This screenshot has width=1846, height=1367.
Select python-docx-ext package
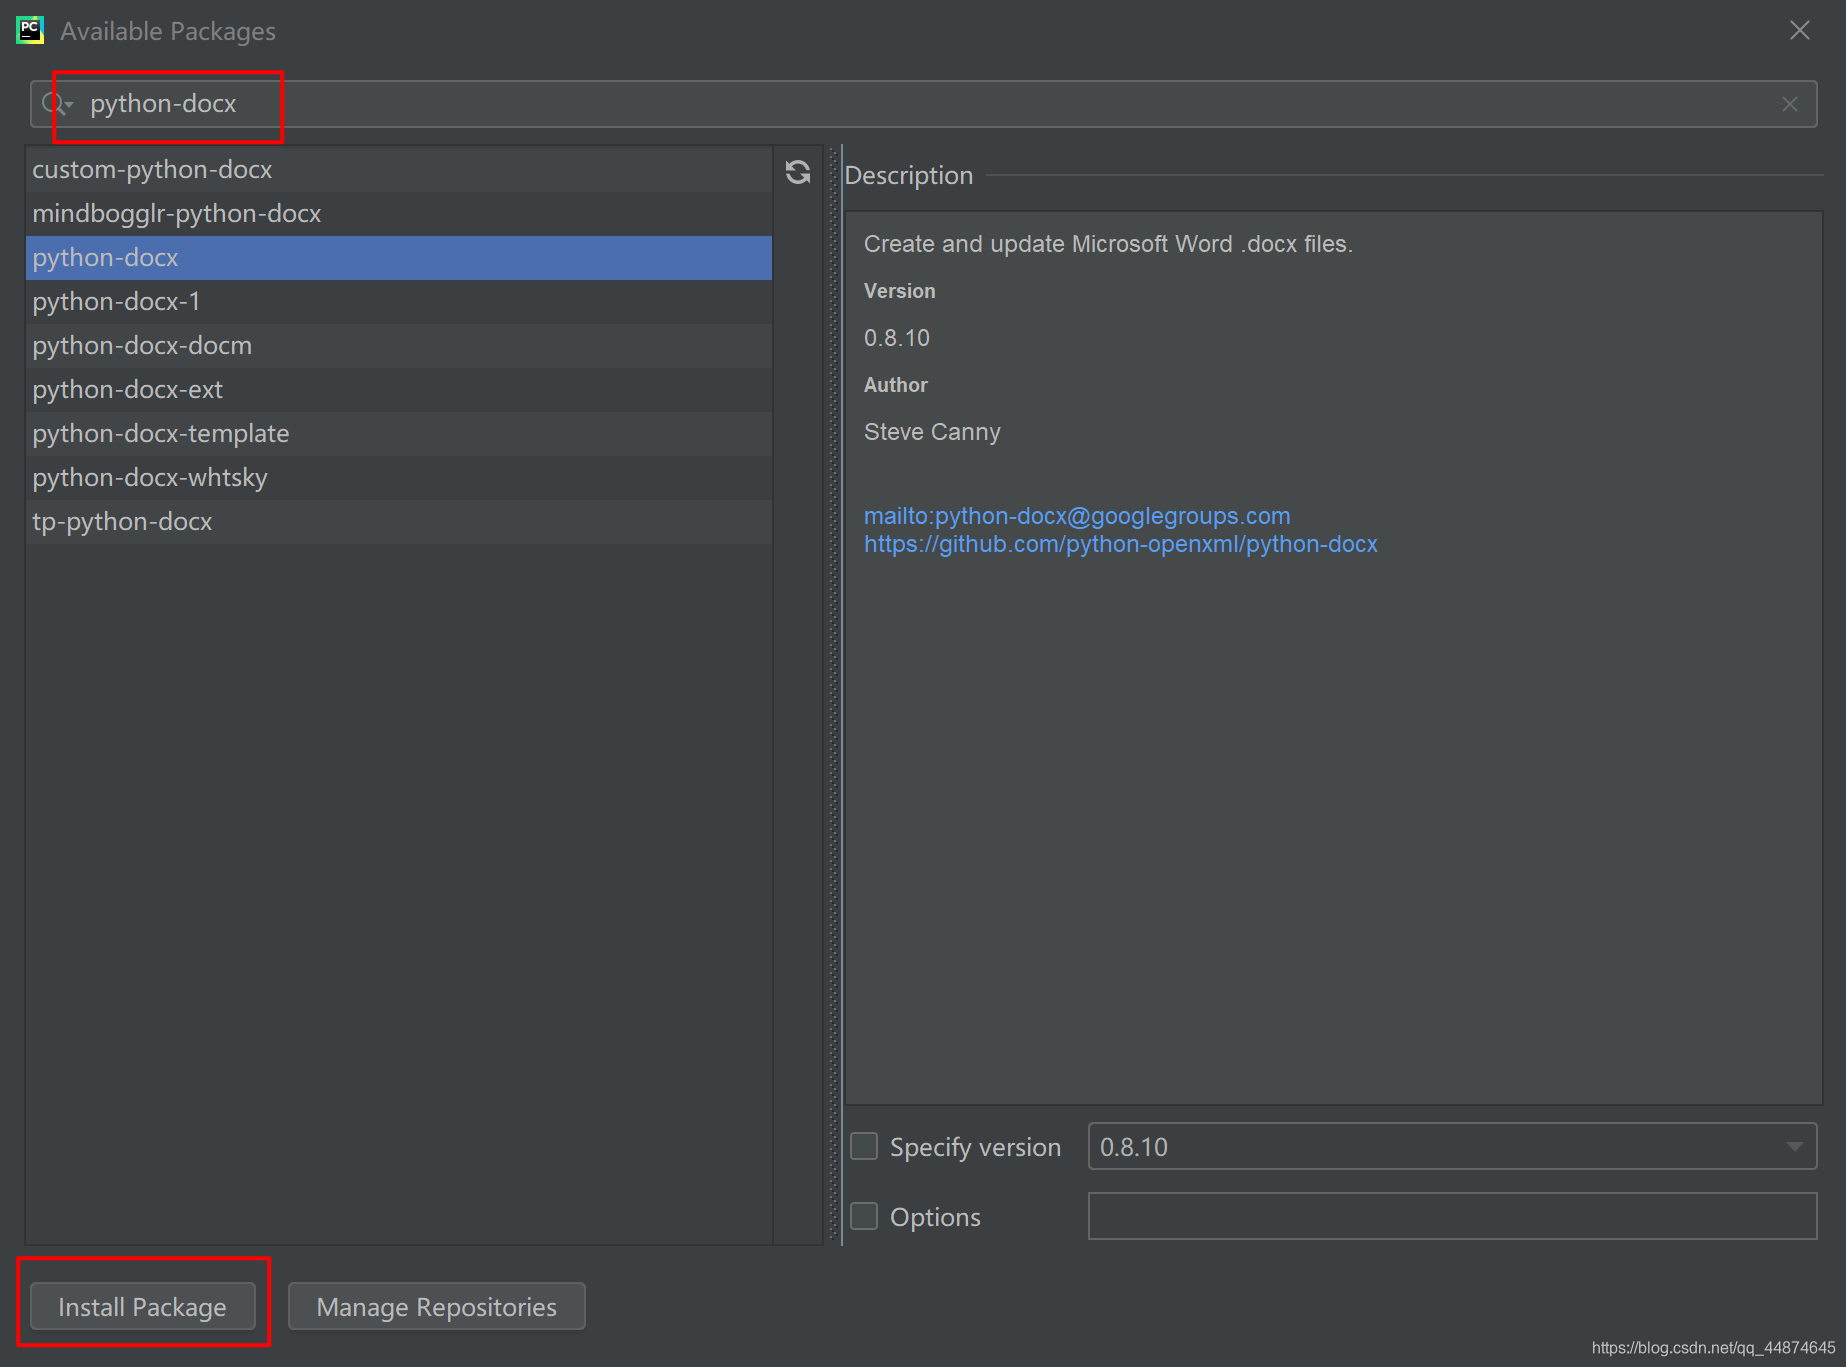(398, 390)
